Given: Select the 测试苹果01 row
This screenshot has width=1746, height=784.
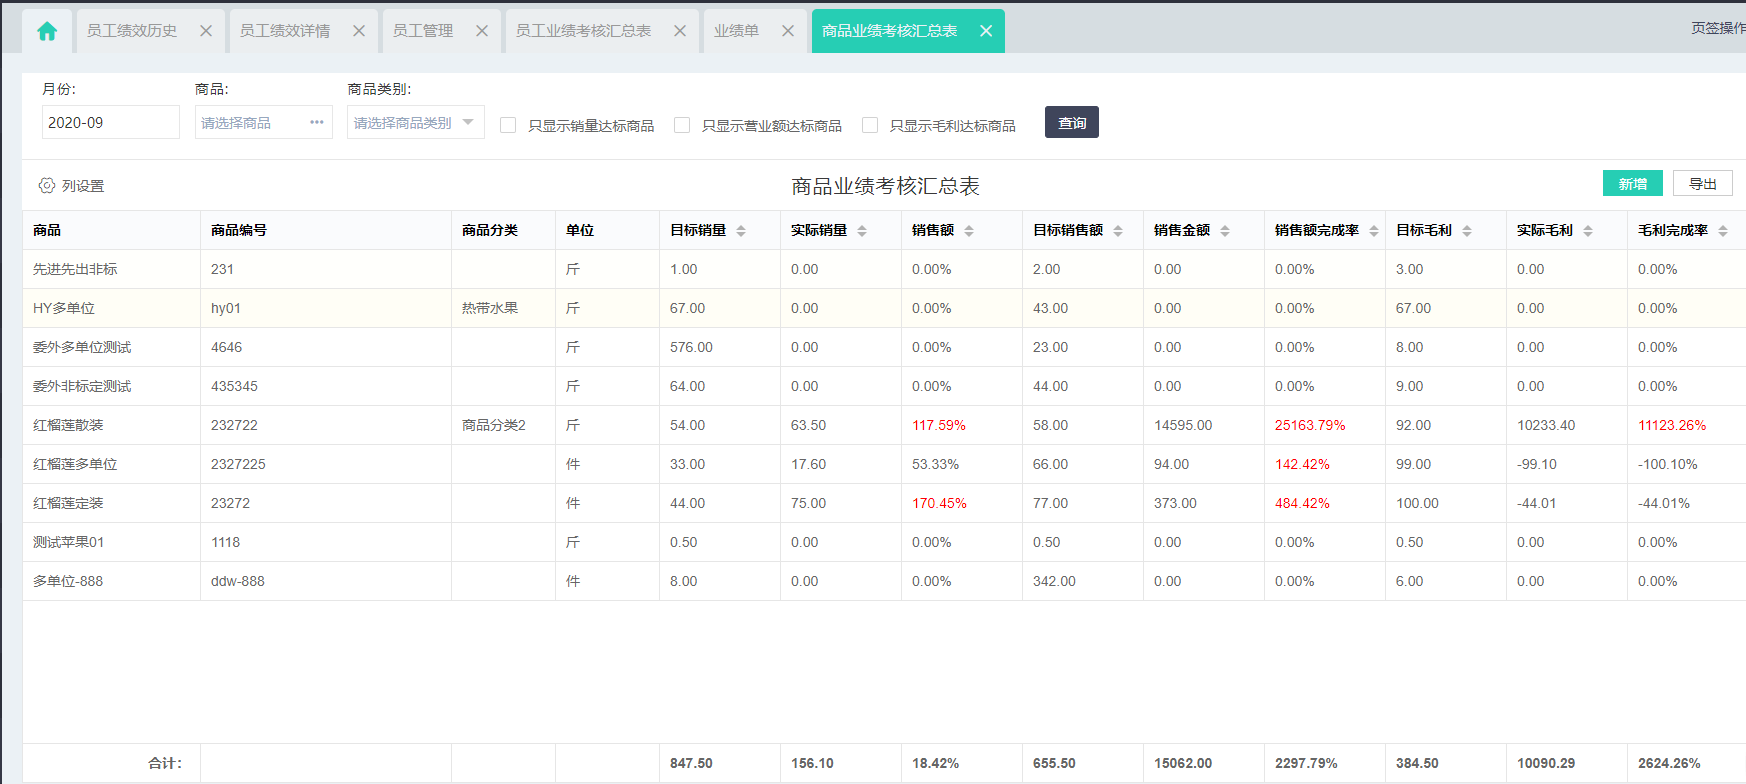Looking at the screenshot, I should (x=884, y=542).
